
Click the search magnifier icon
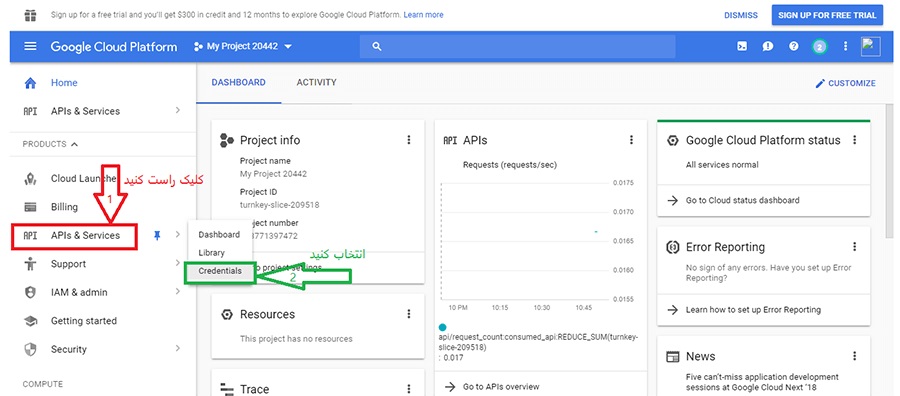point(377,46)
